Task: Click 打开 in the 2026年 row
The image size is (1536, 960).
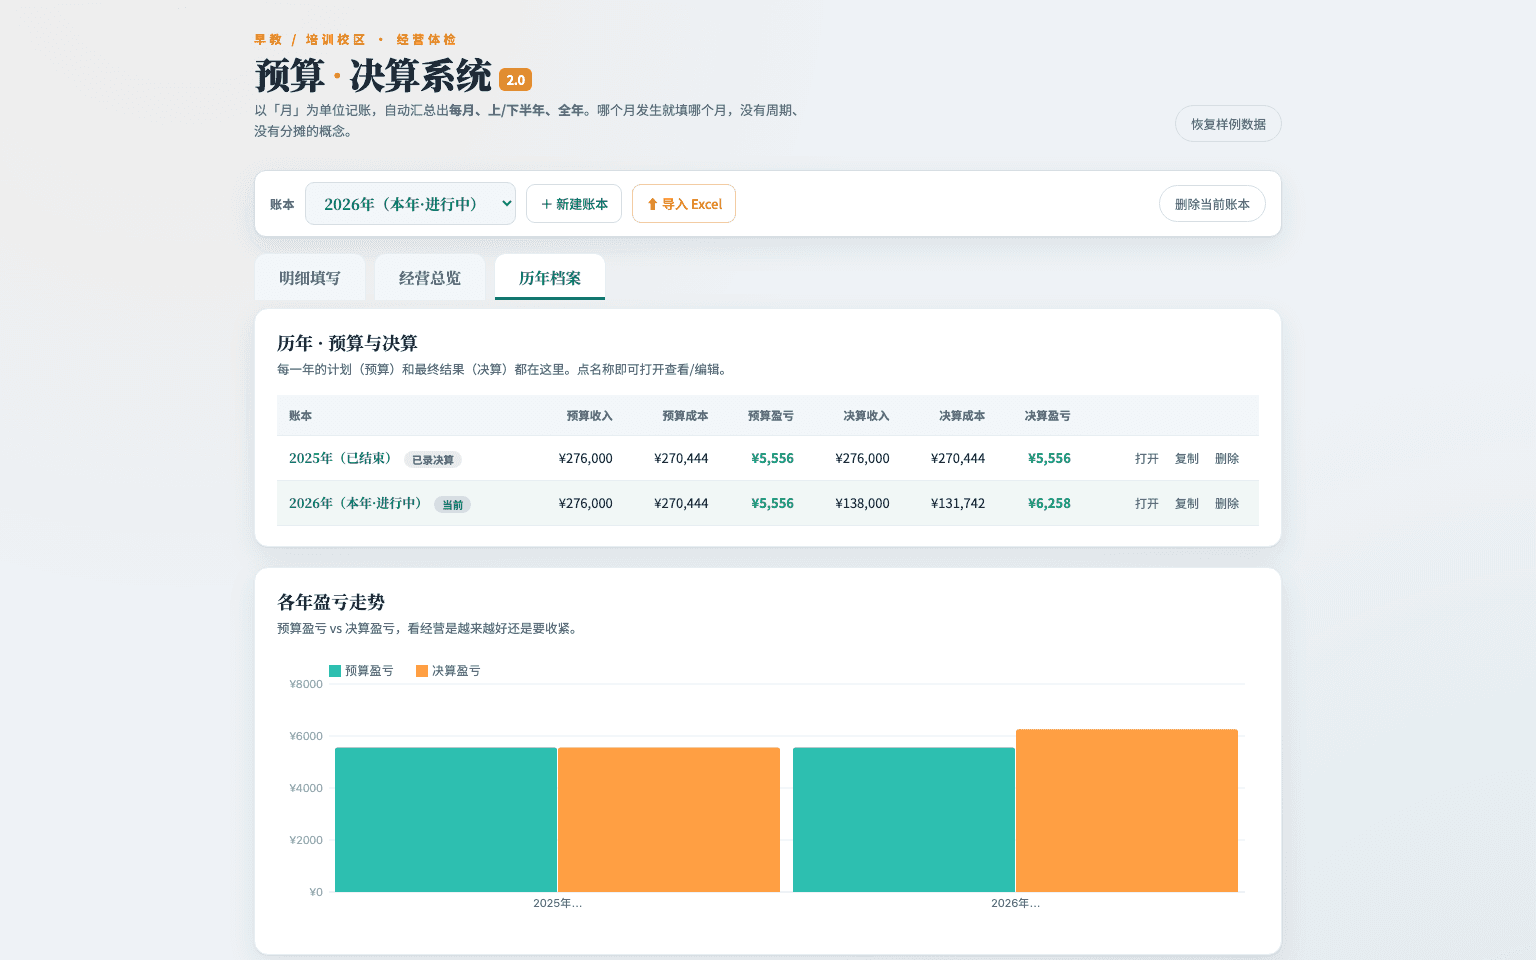Action: pos(1147,504)
